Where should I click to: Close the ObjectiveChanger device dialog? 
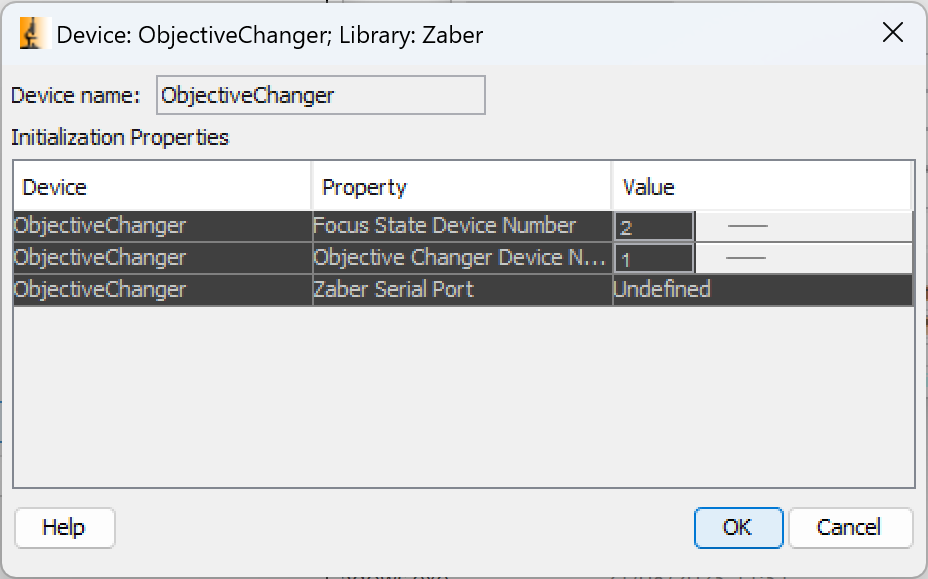(892, 32)
